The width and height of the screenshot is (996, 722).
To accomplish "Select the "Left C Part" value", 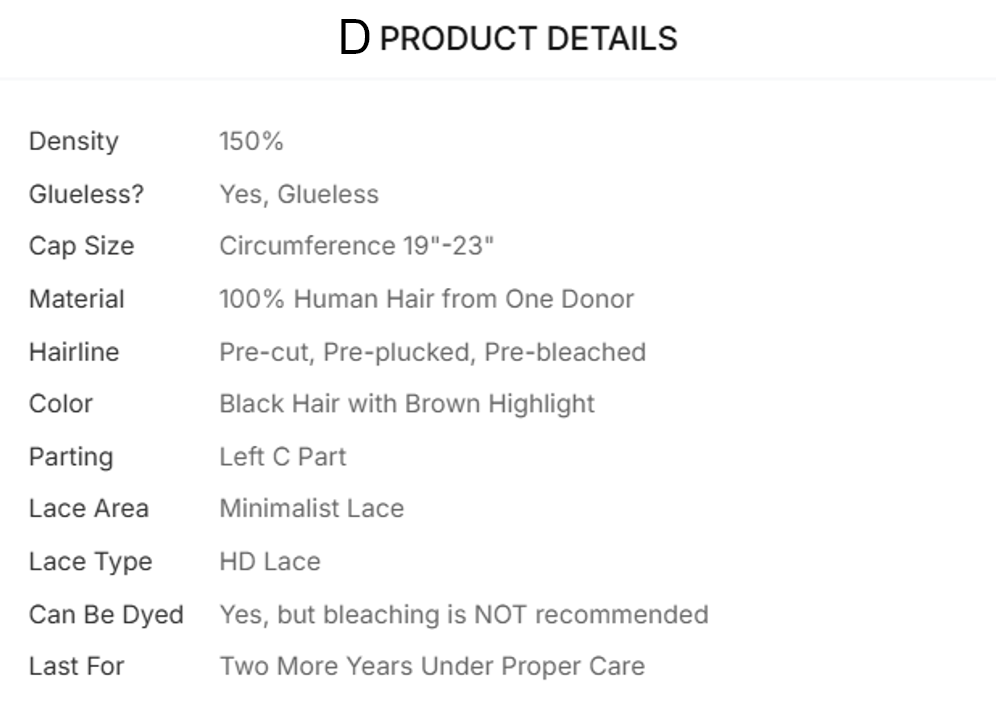I will [283, 457].
